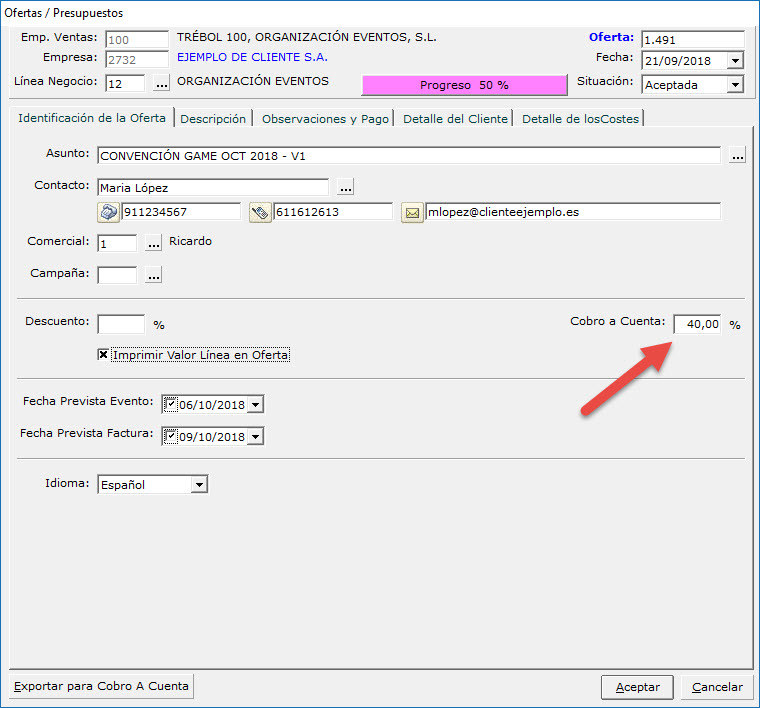Click the Cancelar button
760x708 pixels.
coord(717,687)
